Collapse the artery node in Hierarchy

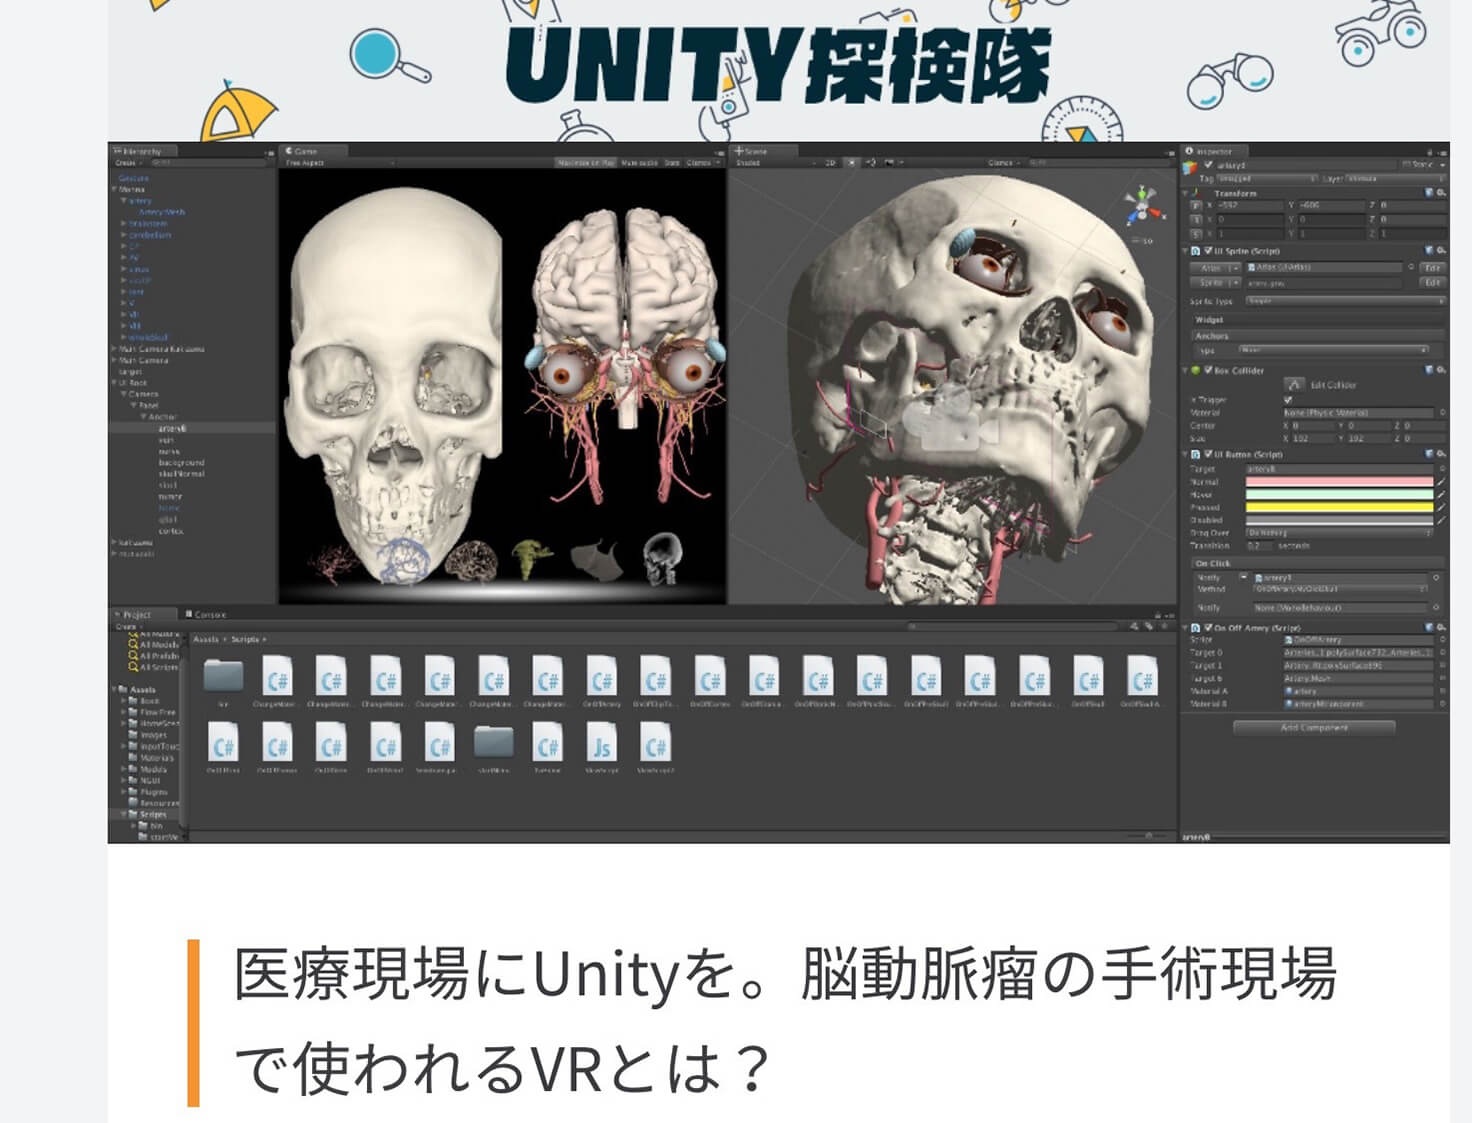123,200
